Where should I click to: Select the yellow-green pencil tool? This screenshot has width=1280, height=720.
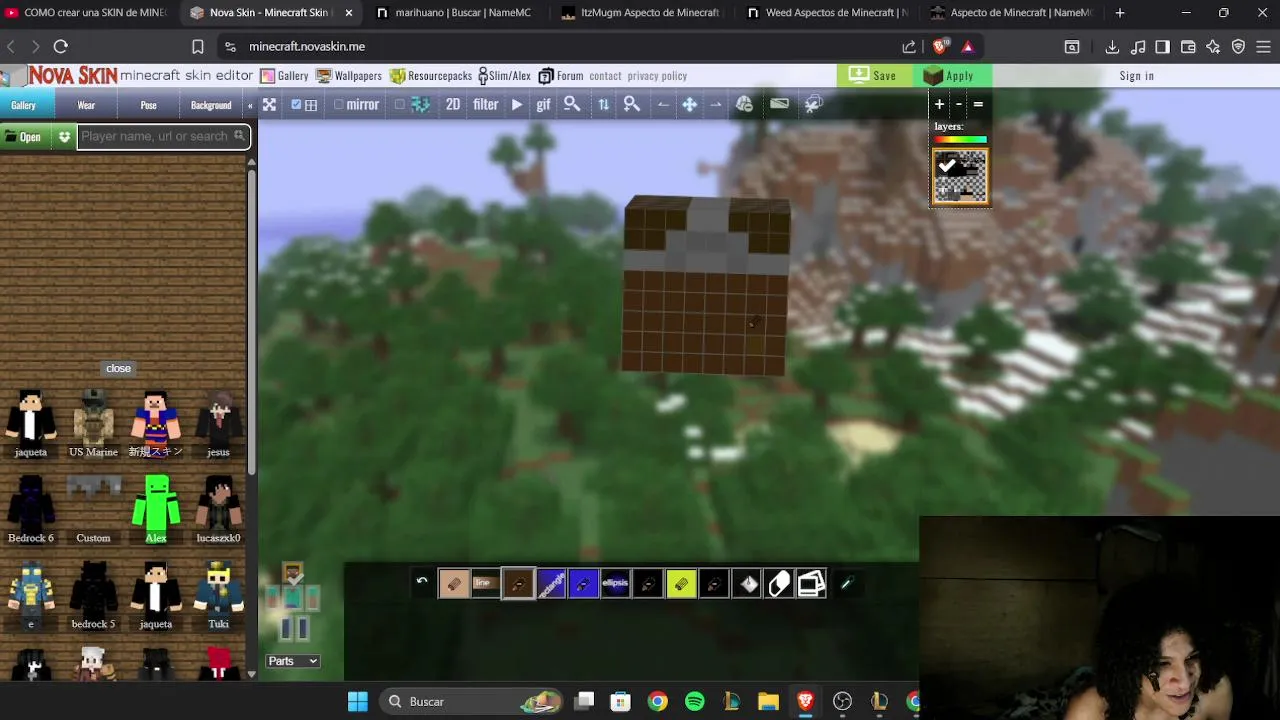(681, 584)
